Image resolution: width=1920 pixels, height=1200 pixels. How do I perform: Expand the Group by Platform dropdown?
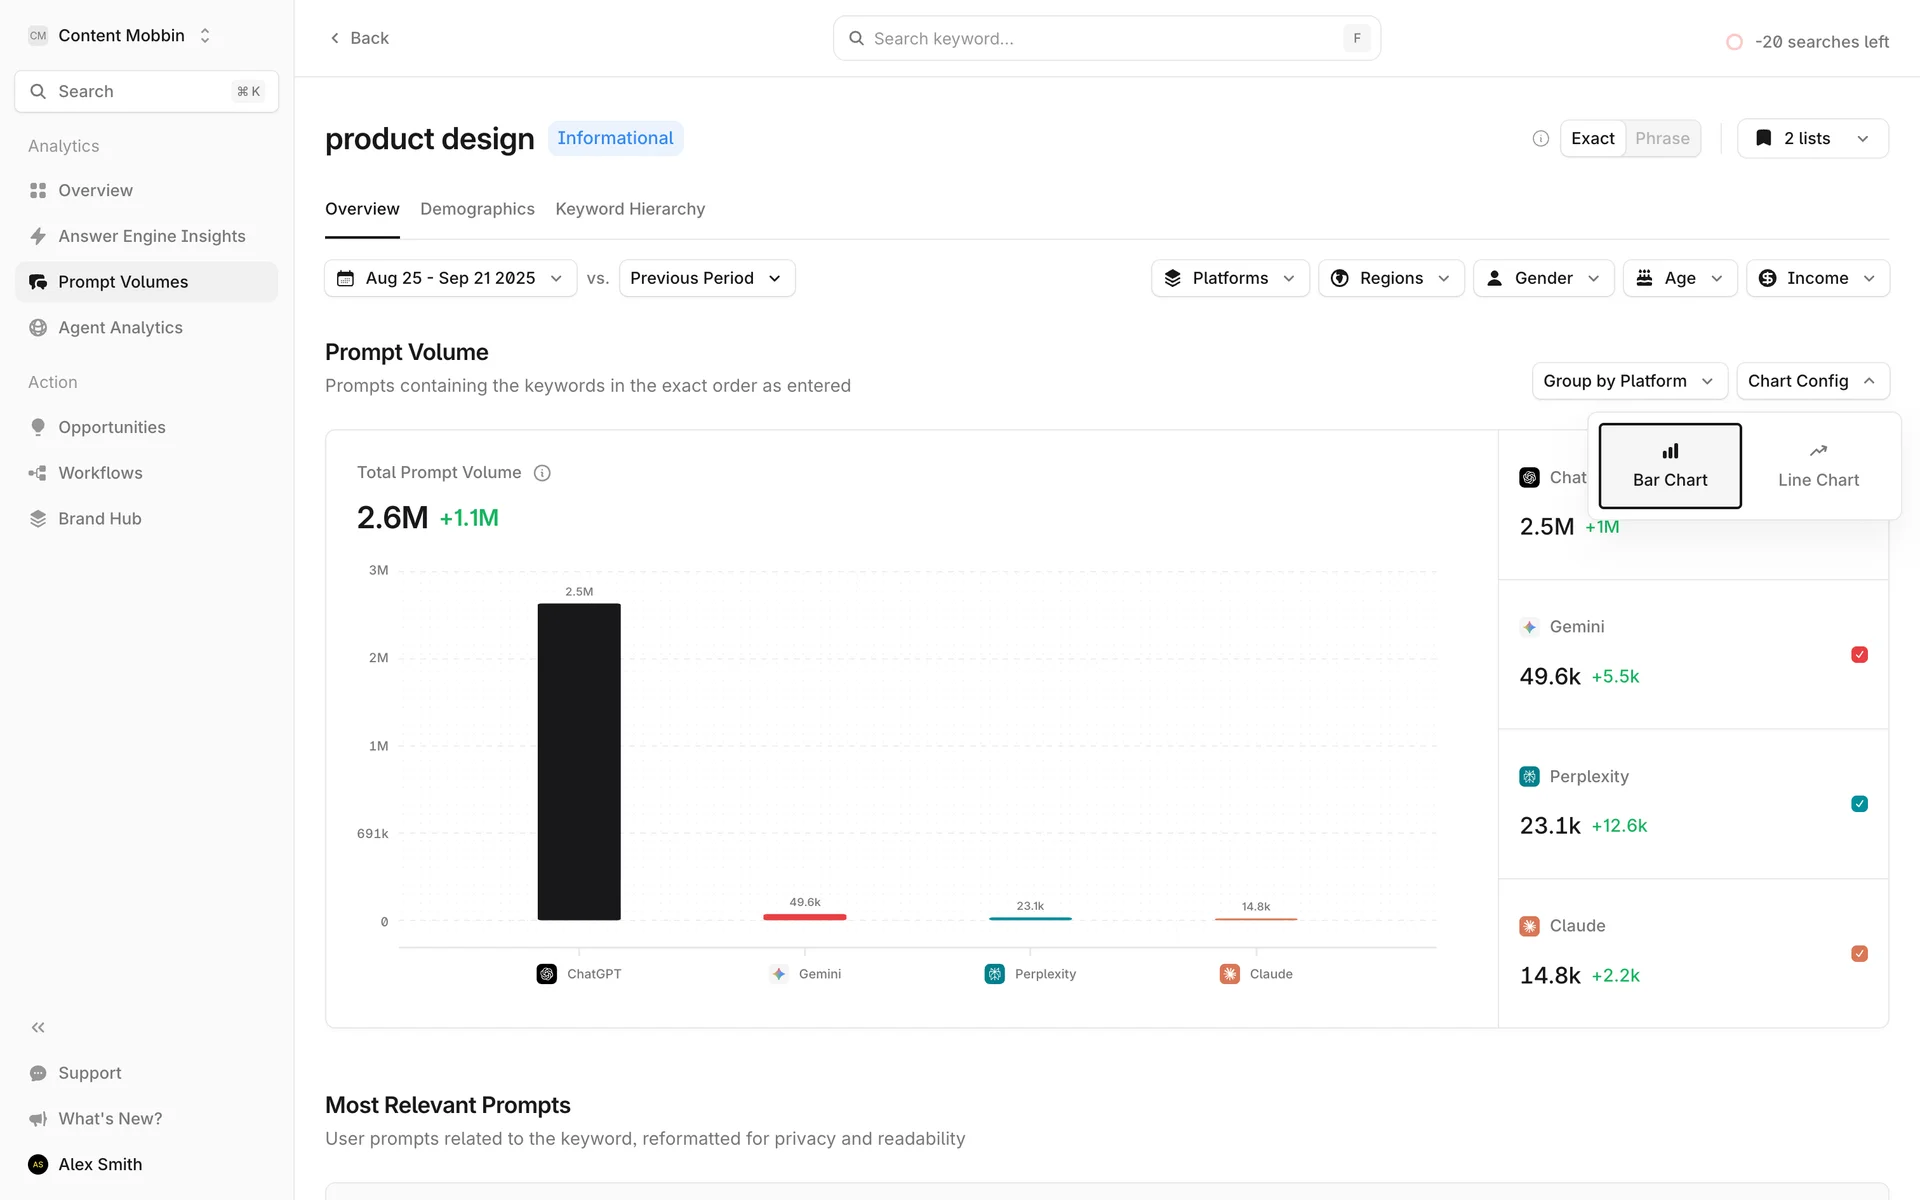point(1628,381)
